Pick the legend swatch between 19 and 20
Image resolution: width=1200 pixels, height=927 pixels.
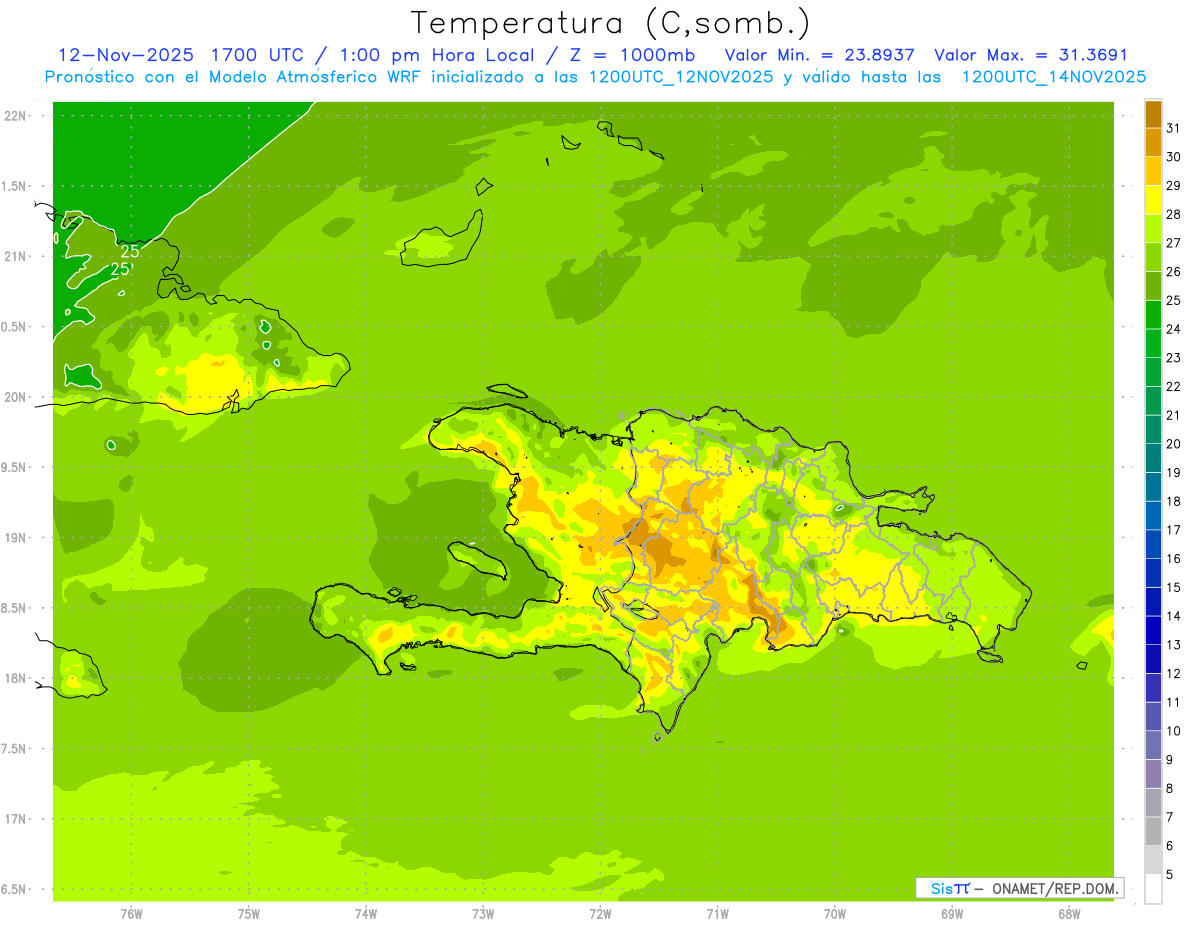tap(1153, 458)
